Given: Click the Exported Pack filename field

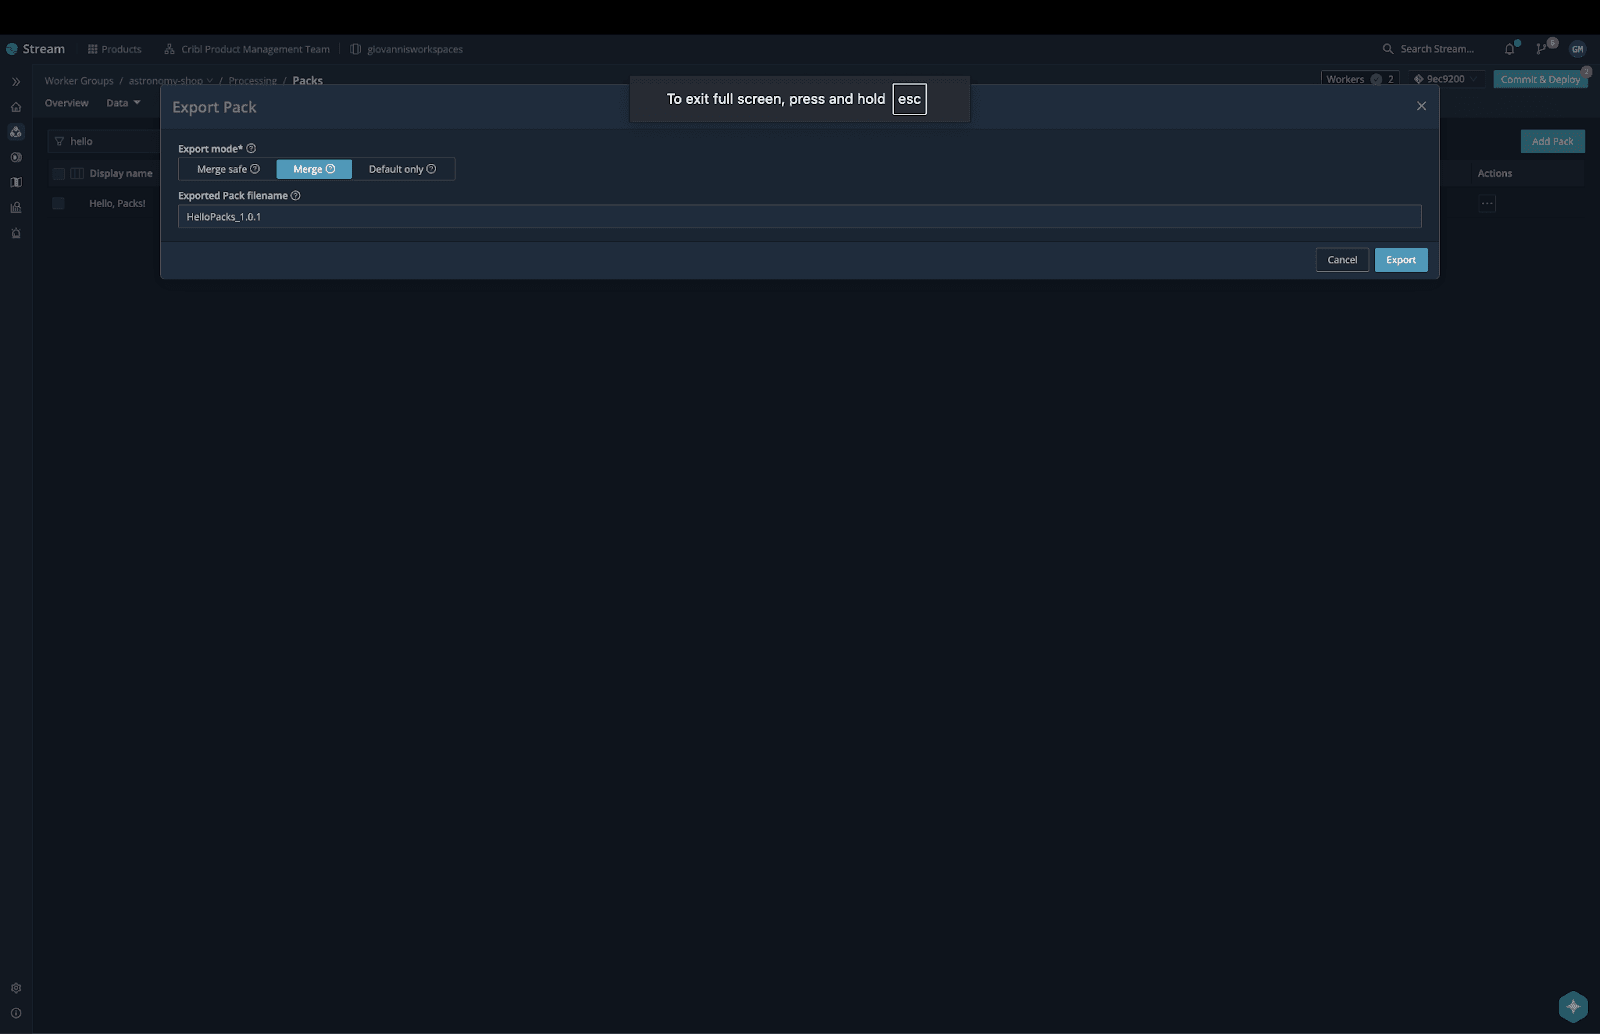Looking at the screenshot, I should [799, 217].
